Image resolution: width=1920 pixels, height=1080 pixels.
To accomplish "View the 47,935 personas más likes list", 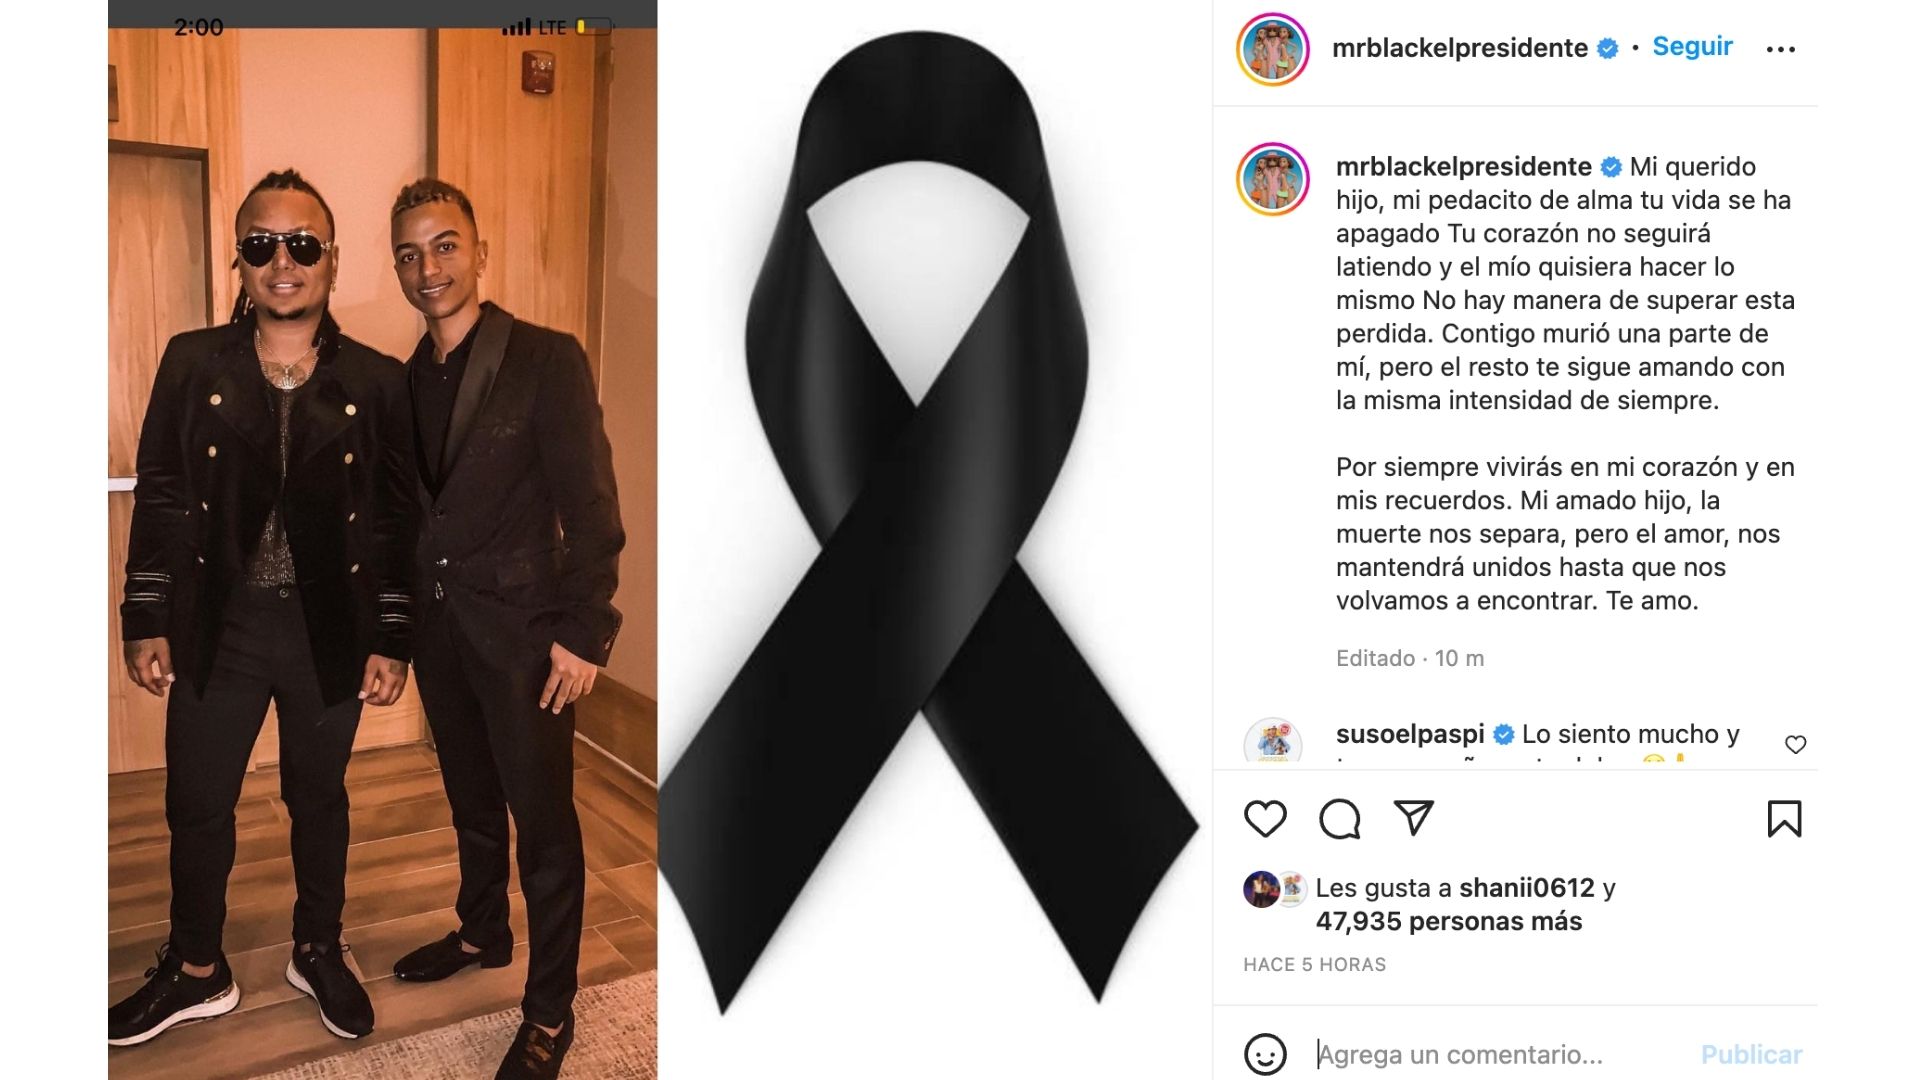I will tap(1449, 922).
